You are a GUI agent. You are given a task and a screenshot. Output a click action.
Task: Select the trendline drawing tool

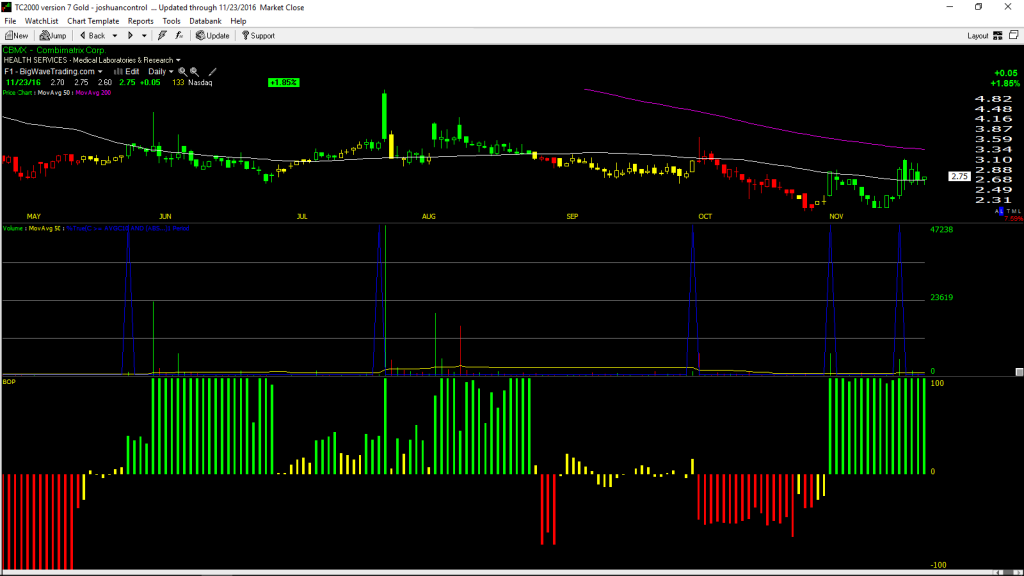click(x=212, y=72)
